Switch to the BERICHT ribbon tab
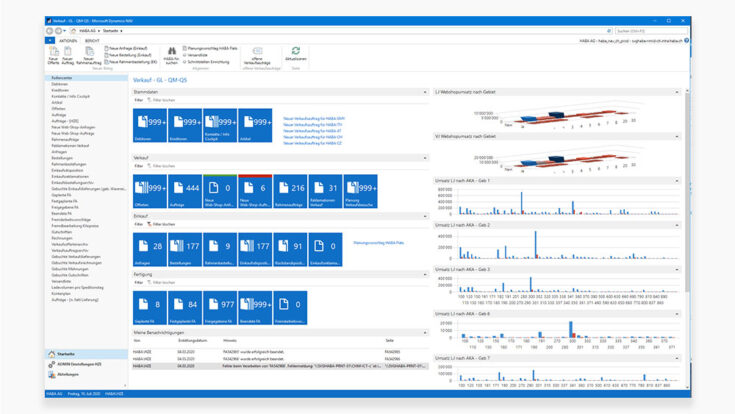The image size is (735, 414). point(93,39)
